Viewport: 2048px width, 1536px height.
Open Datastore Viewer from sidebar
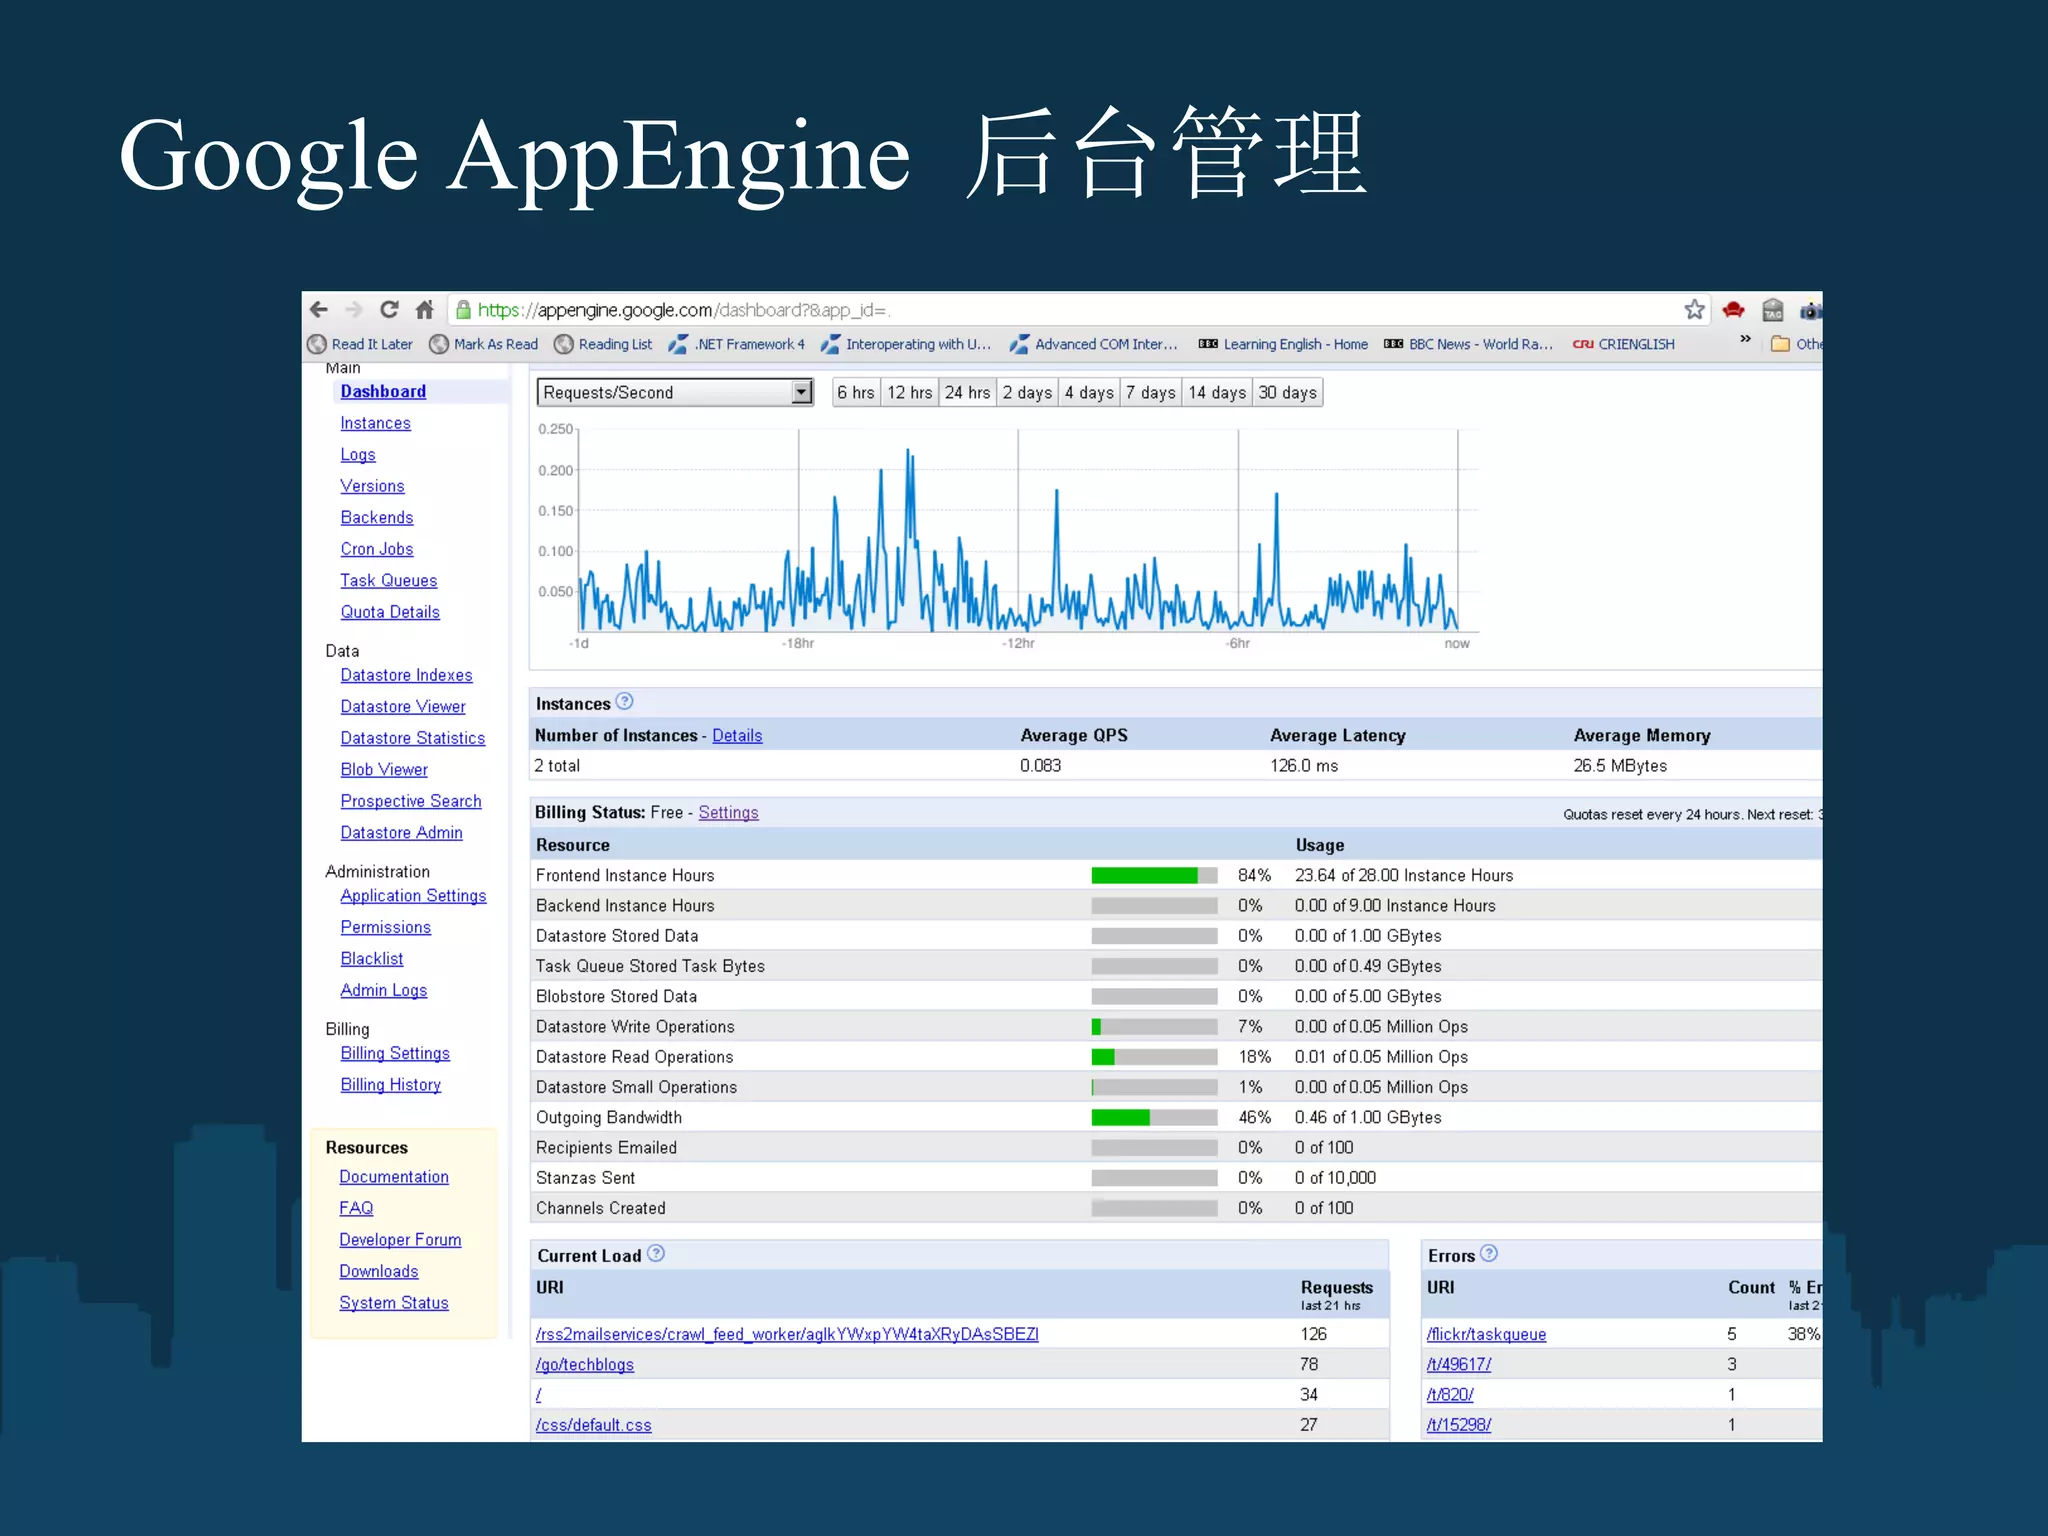point(402,707)
